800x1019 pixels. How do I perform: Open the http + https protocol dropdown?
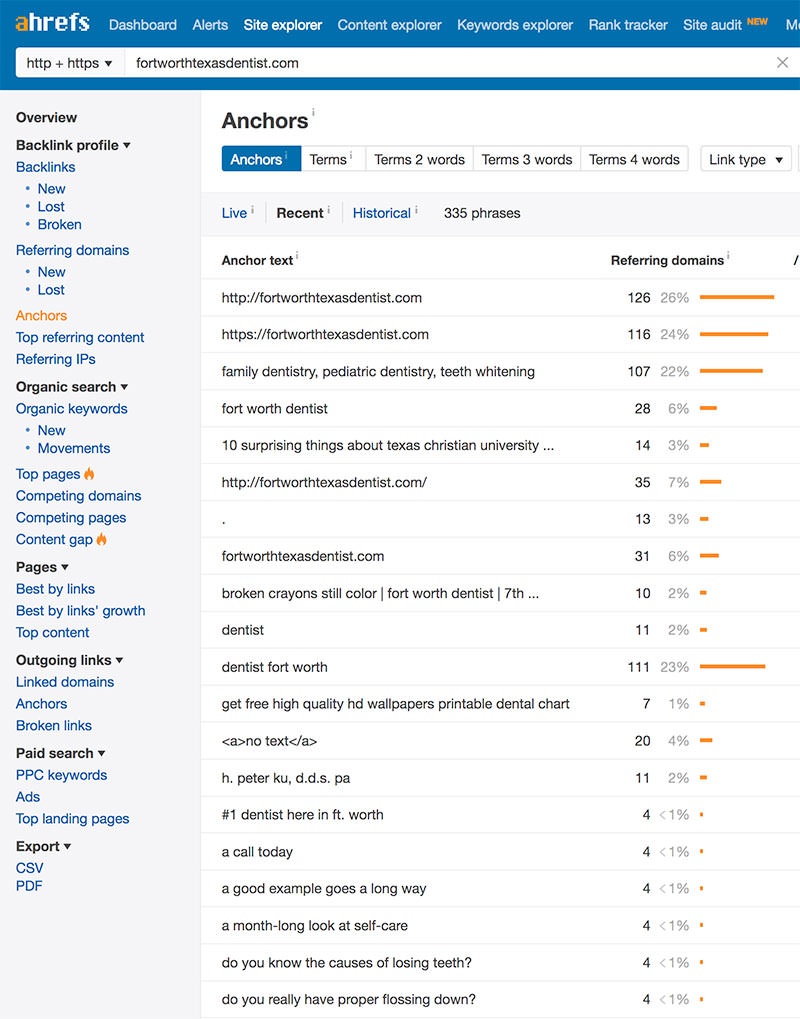[70, 63]
